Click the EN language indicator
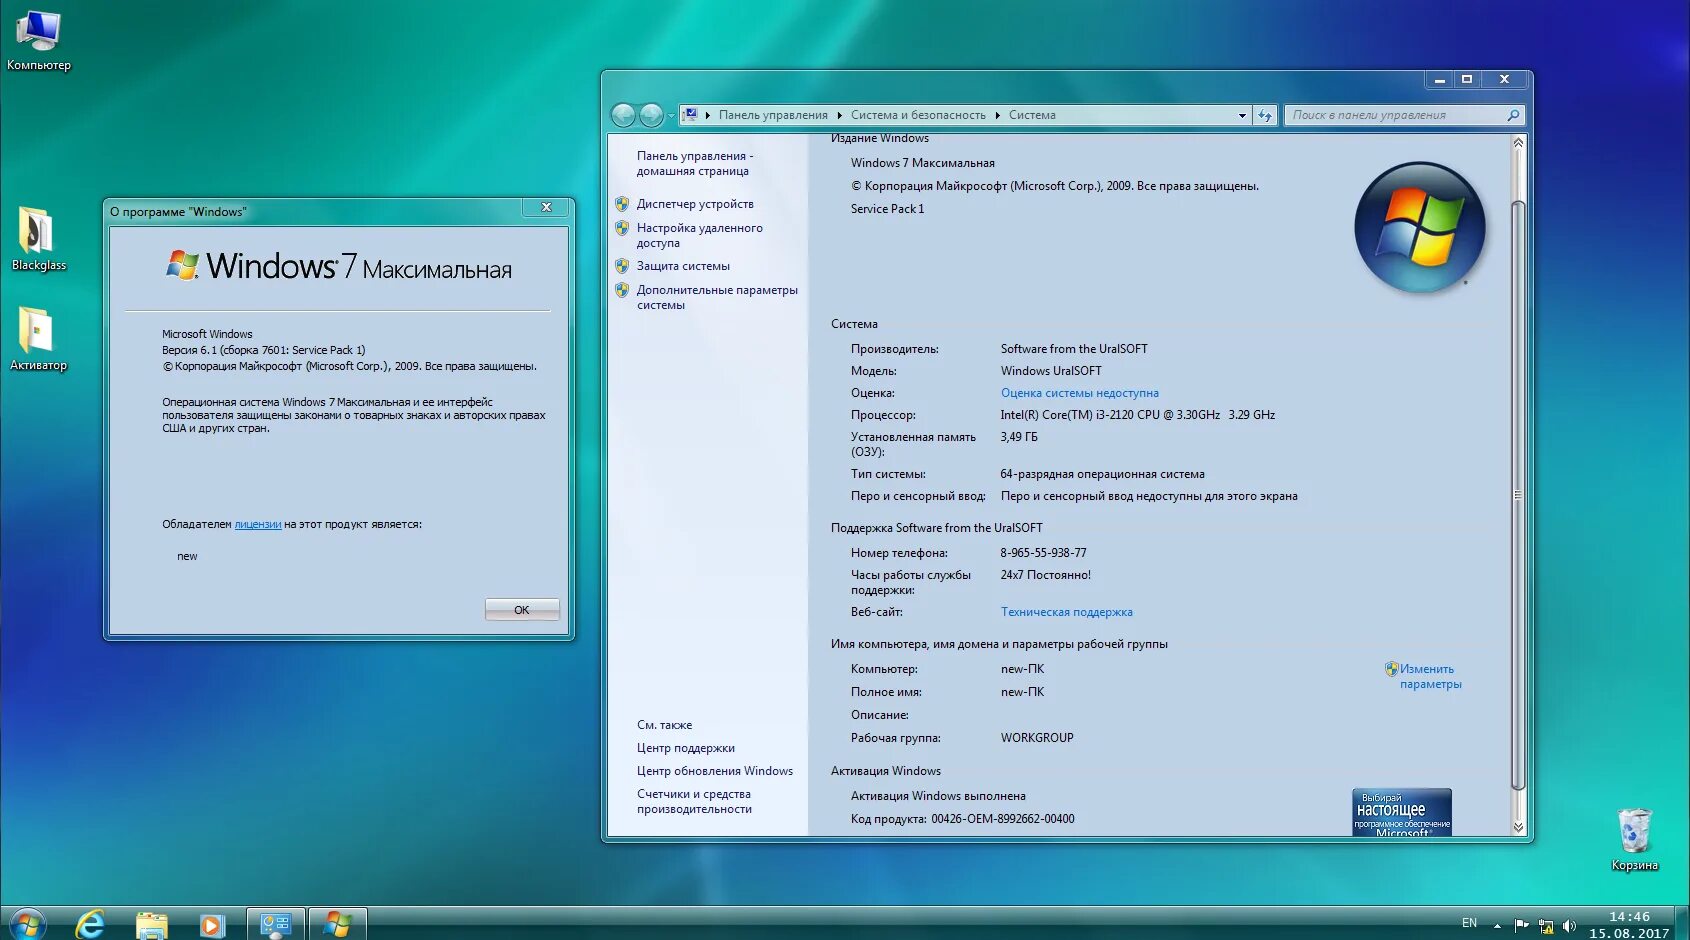This screenshot has width=1690, height=940. point(1469,923)
